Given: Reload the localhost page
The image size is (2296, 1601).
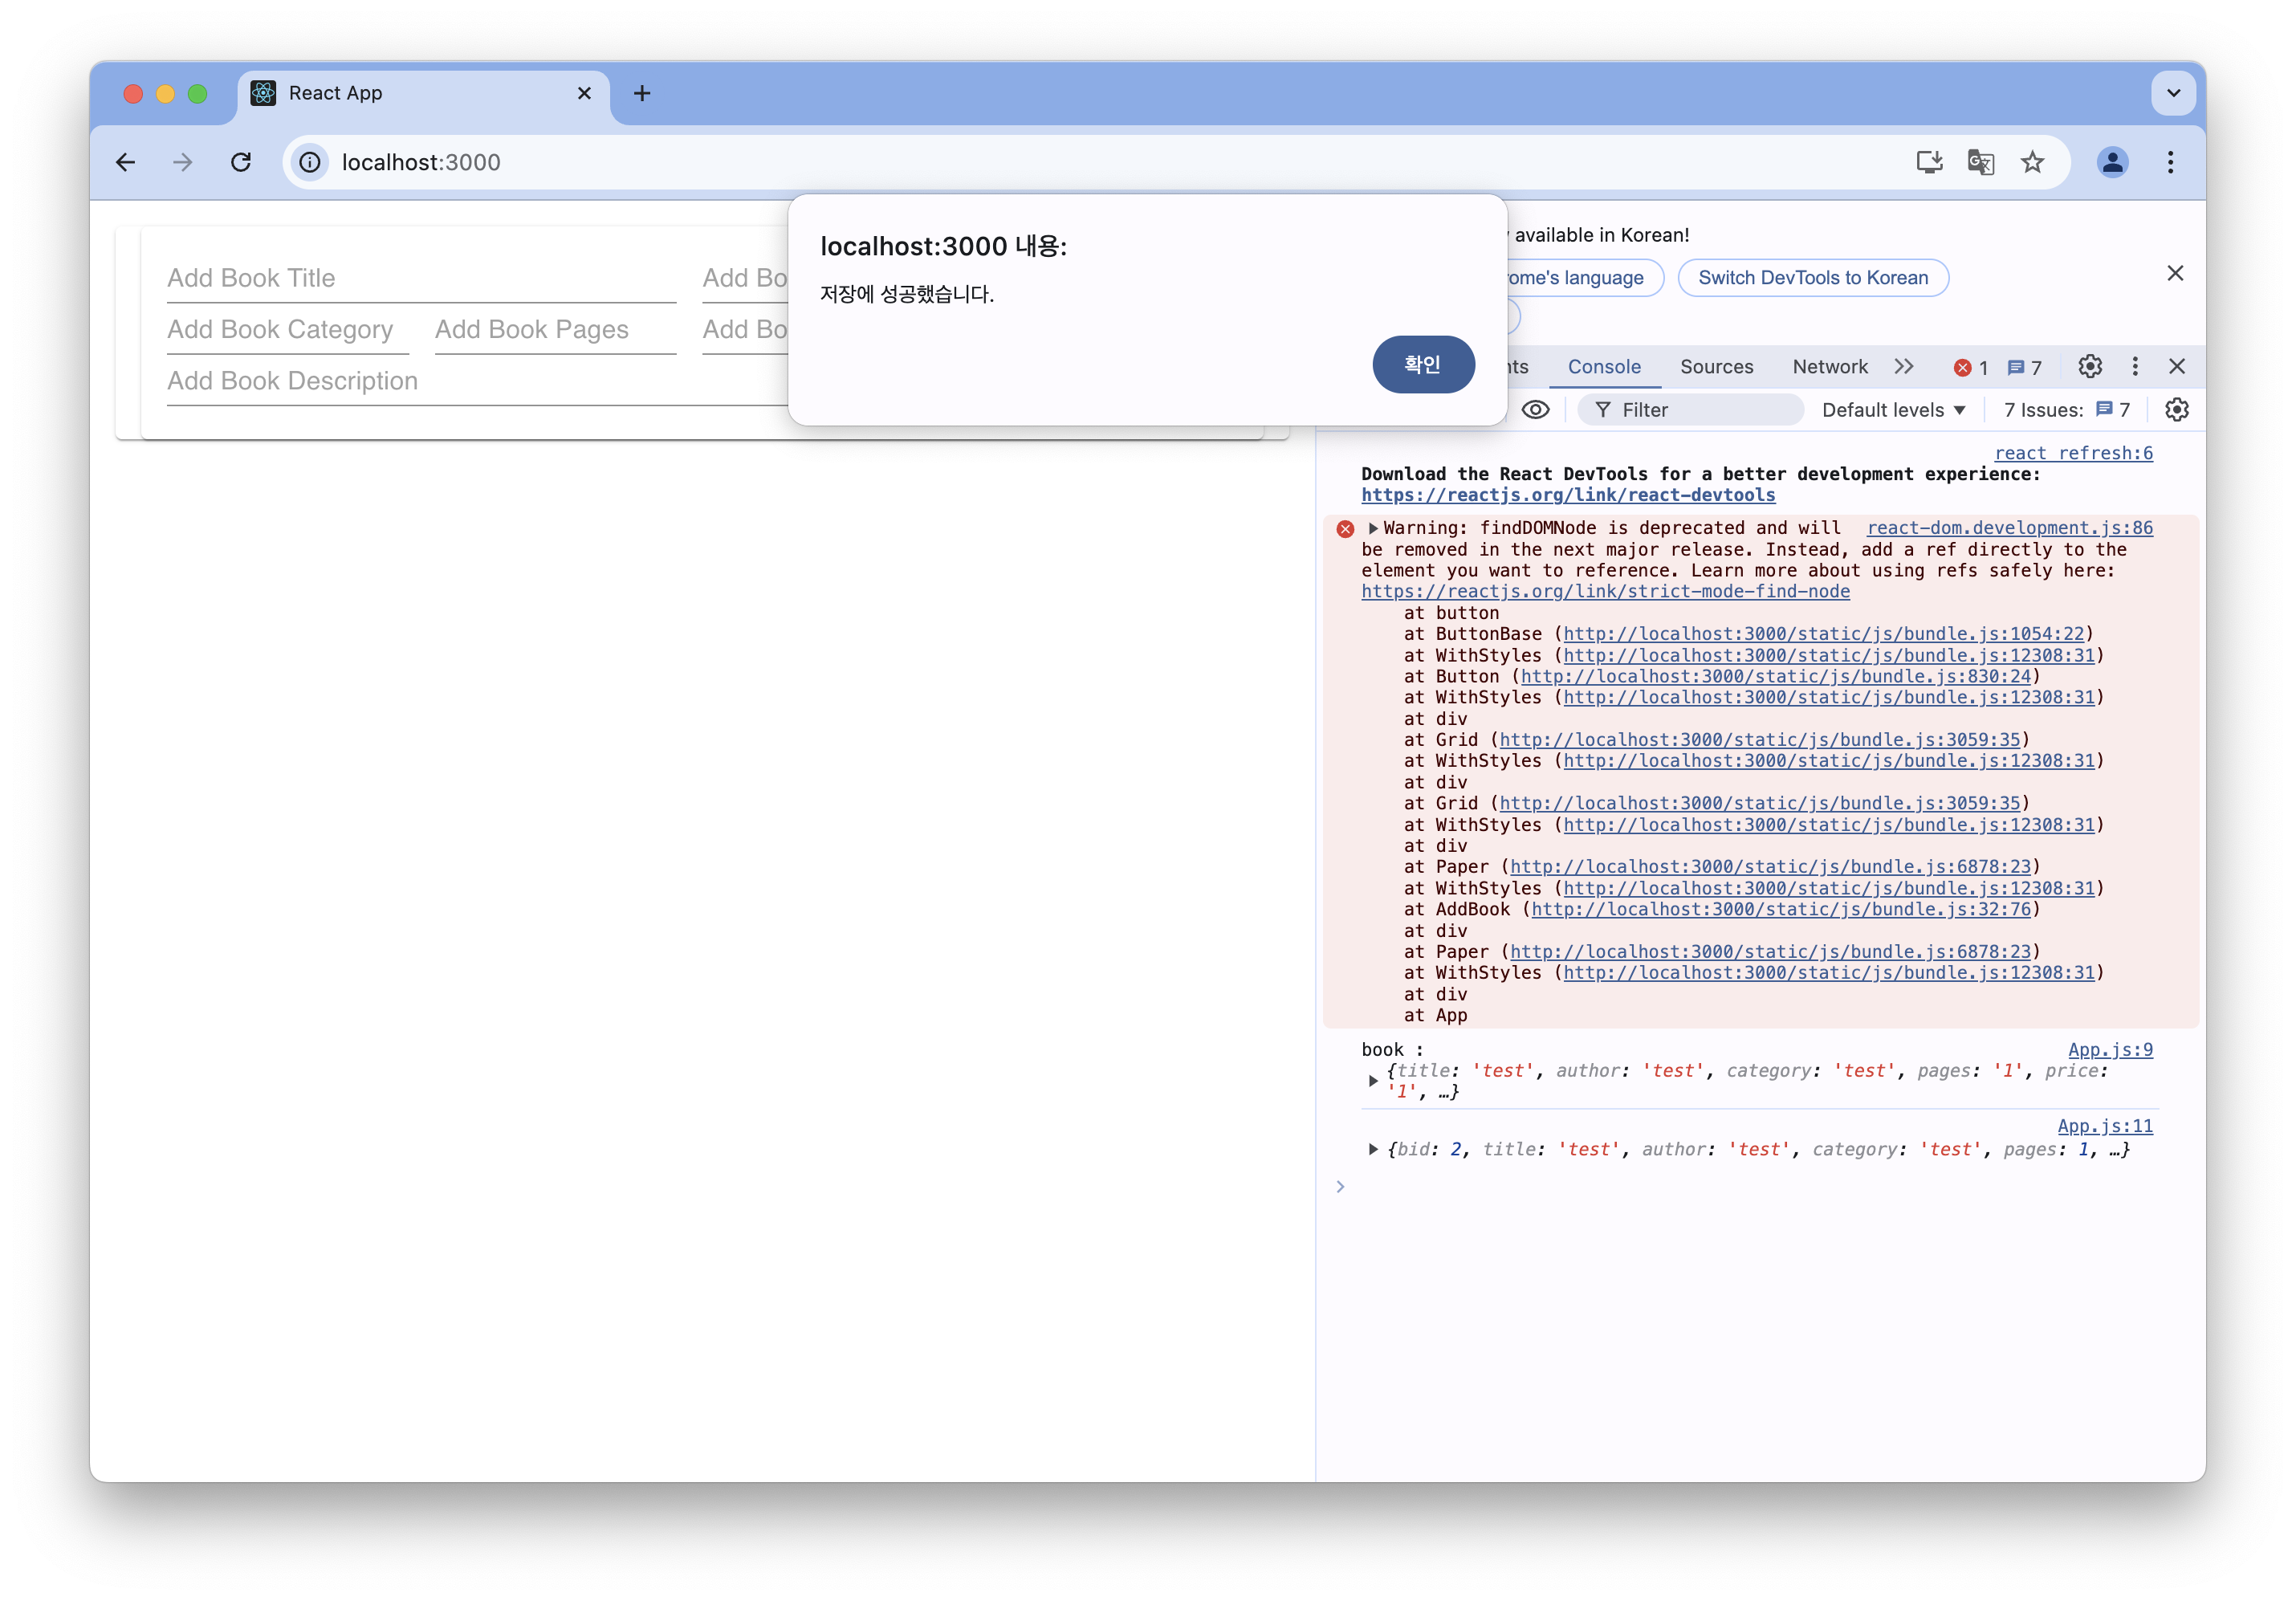Looking at the screenshot, I should click(241, 162).
